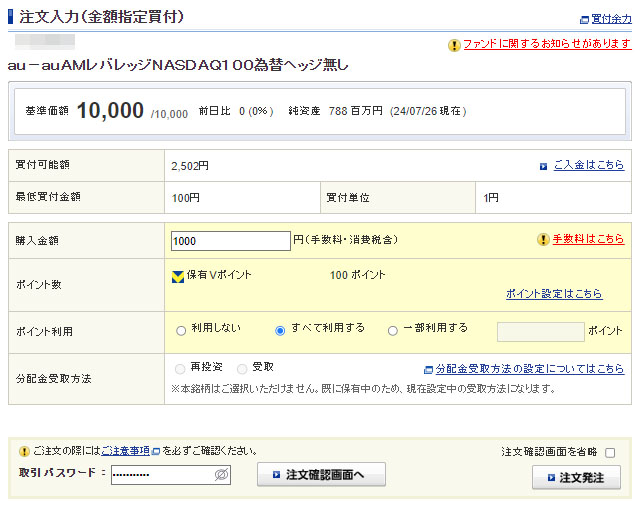
Task: Choose the 一部利用する radio option
Action: click(x=392, y=329)
